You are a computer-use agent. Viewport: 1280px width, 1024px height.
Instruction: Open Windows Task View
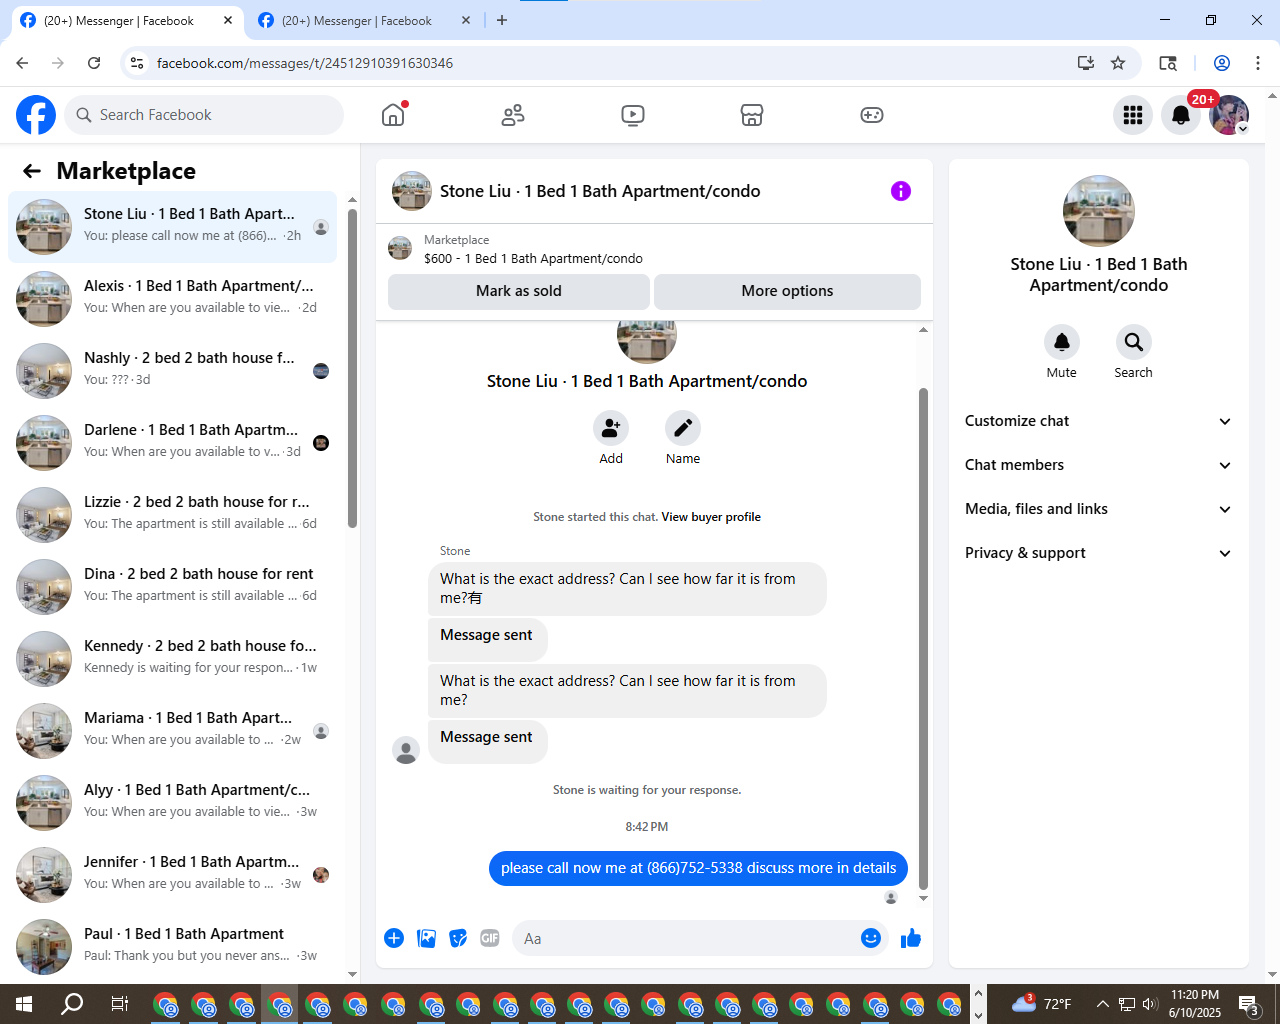pos(119,1004)
